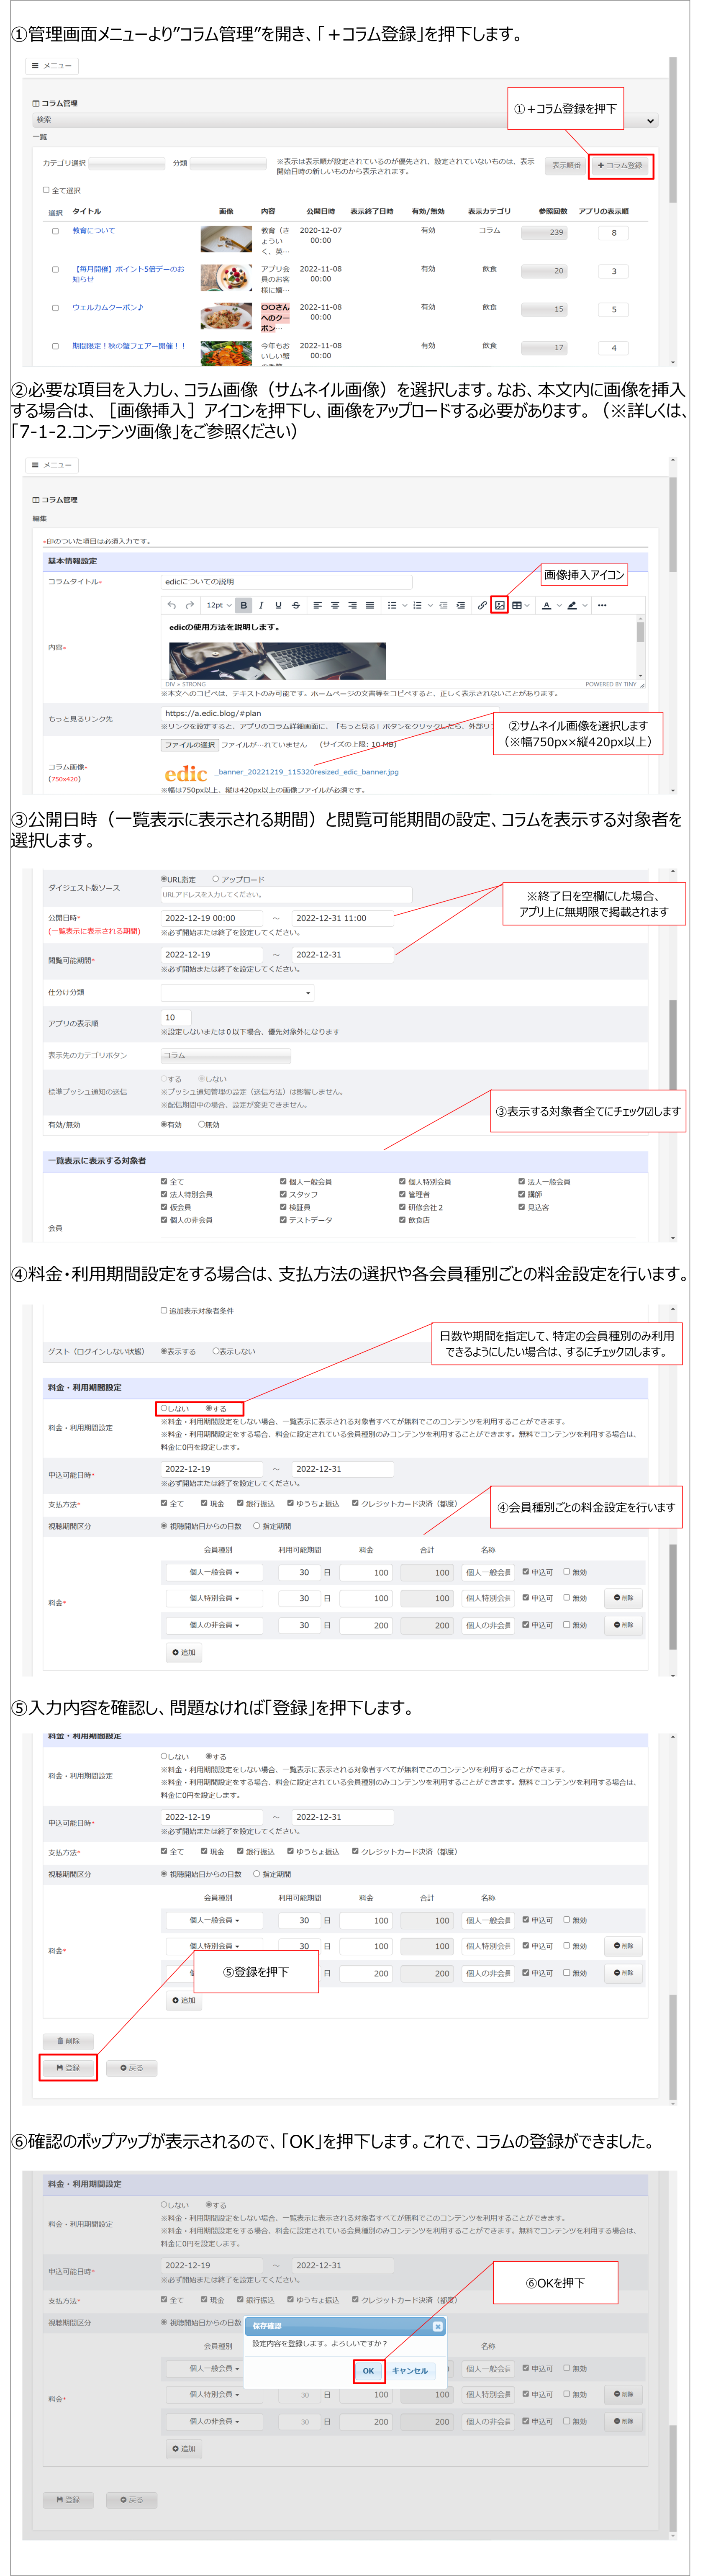Open the banner_20221219 resized_edic_banner.jpg file link
Viewport: 703px width, 2576px height.
(307, 772)
